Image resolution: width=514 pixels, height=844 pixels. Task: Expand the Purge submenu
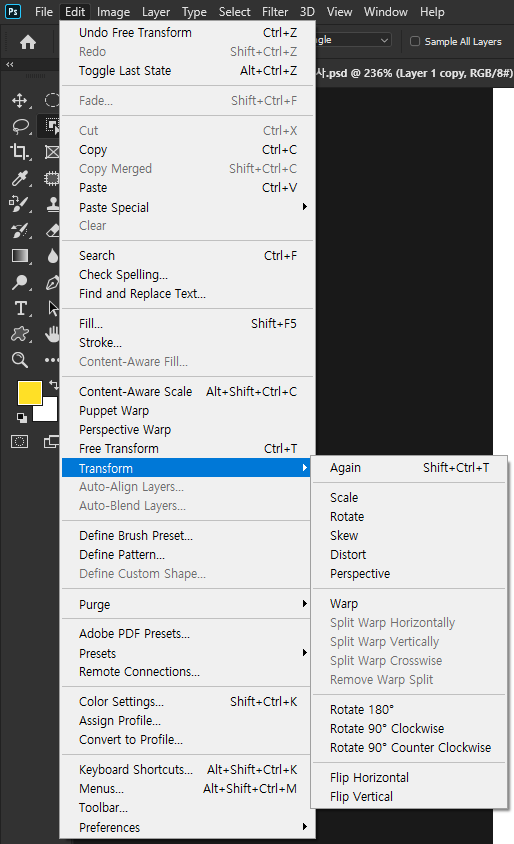click(x=188, y=604)
